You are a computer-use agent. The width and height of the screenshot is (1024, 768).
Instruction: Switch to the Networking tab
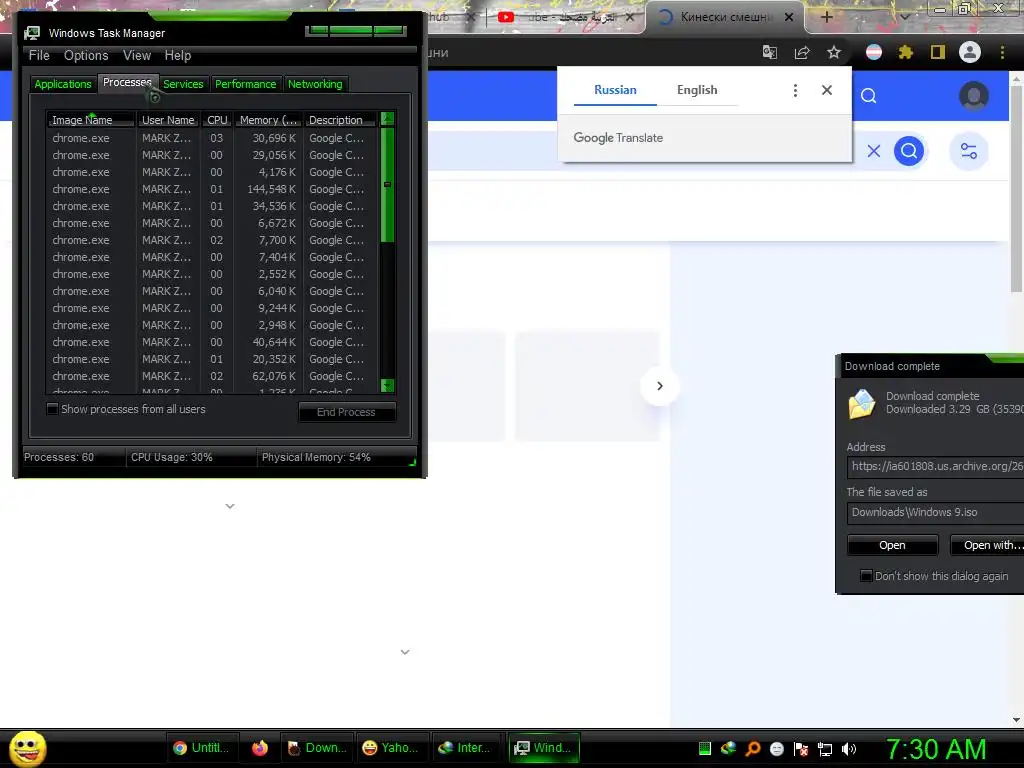pyautogui.click(x=315, y=84)
